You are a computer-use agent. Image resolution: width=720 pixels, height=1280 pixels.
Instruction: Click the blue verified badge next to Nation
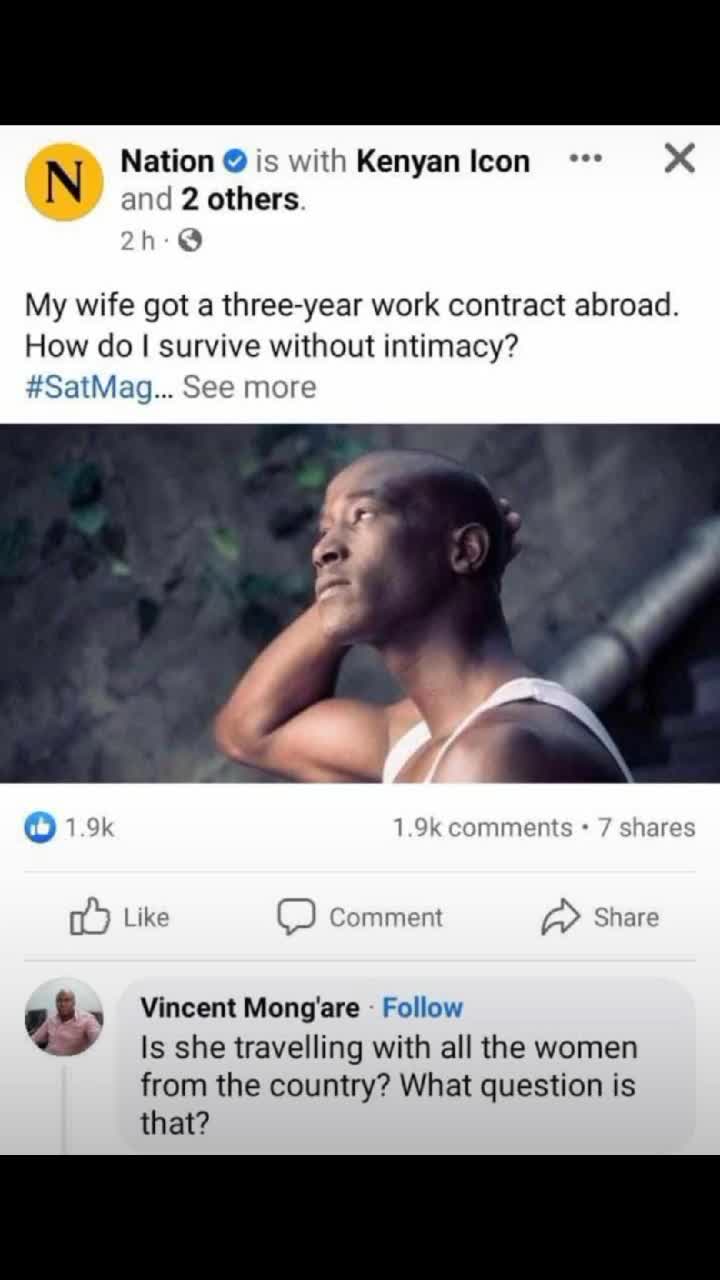(234, 161)
